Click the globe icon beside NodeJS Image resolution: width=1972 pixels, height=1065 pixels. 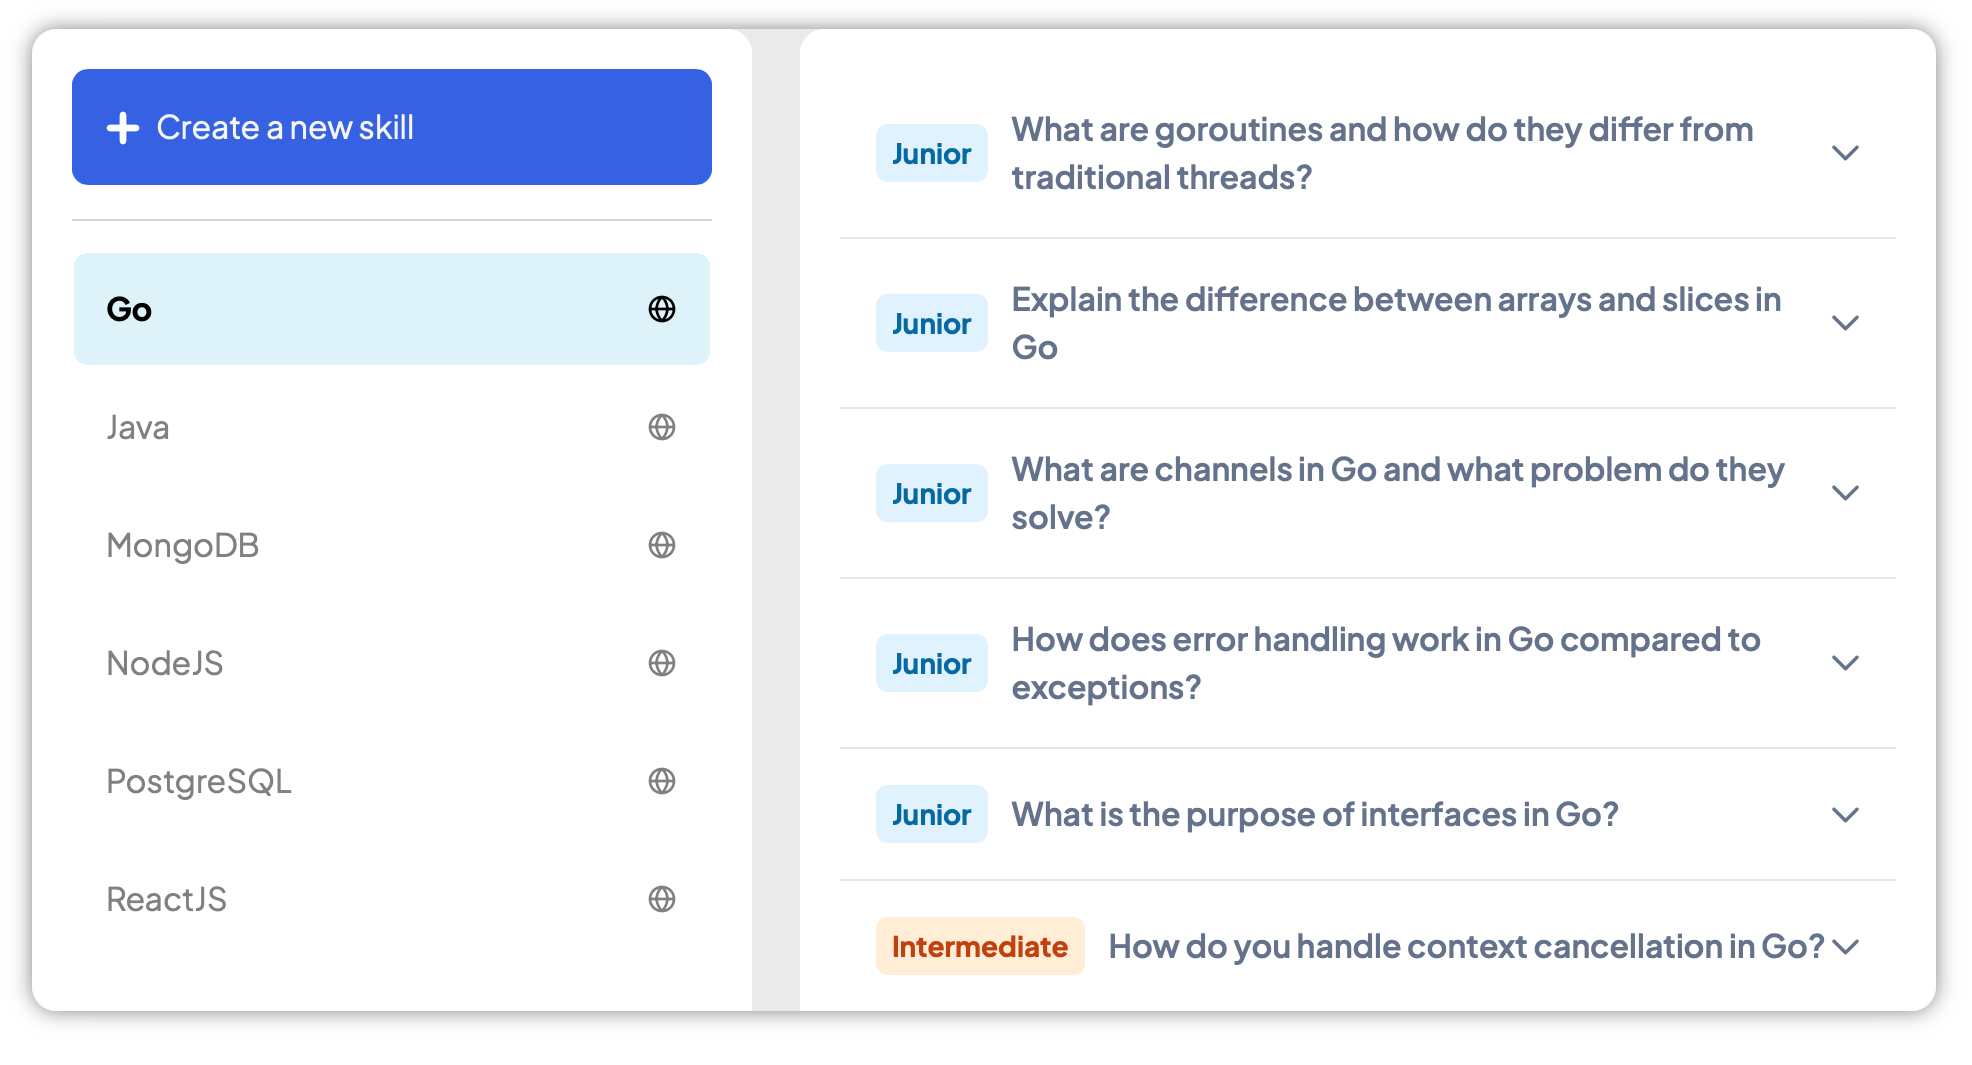click(662, 663)
